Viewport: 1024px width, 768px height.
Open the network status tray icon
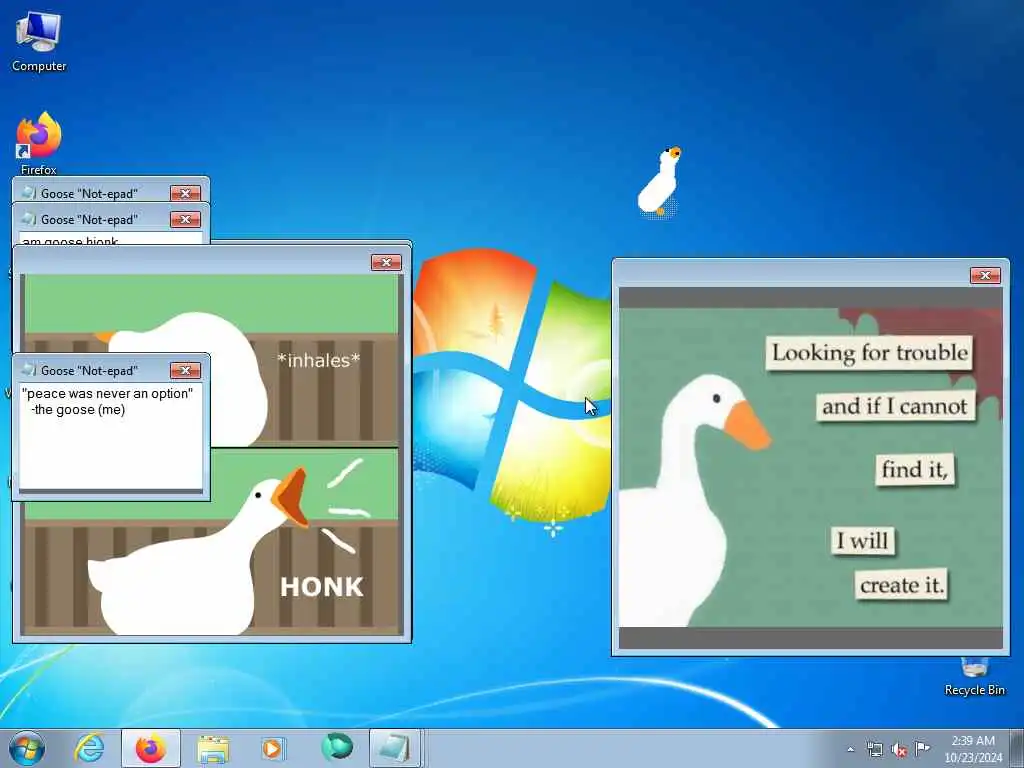pos(874,749)
